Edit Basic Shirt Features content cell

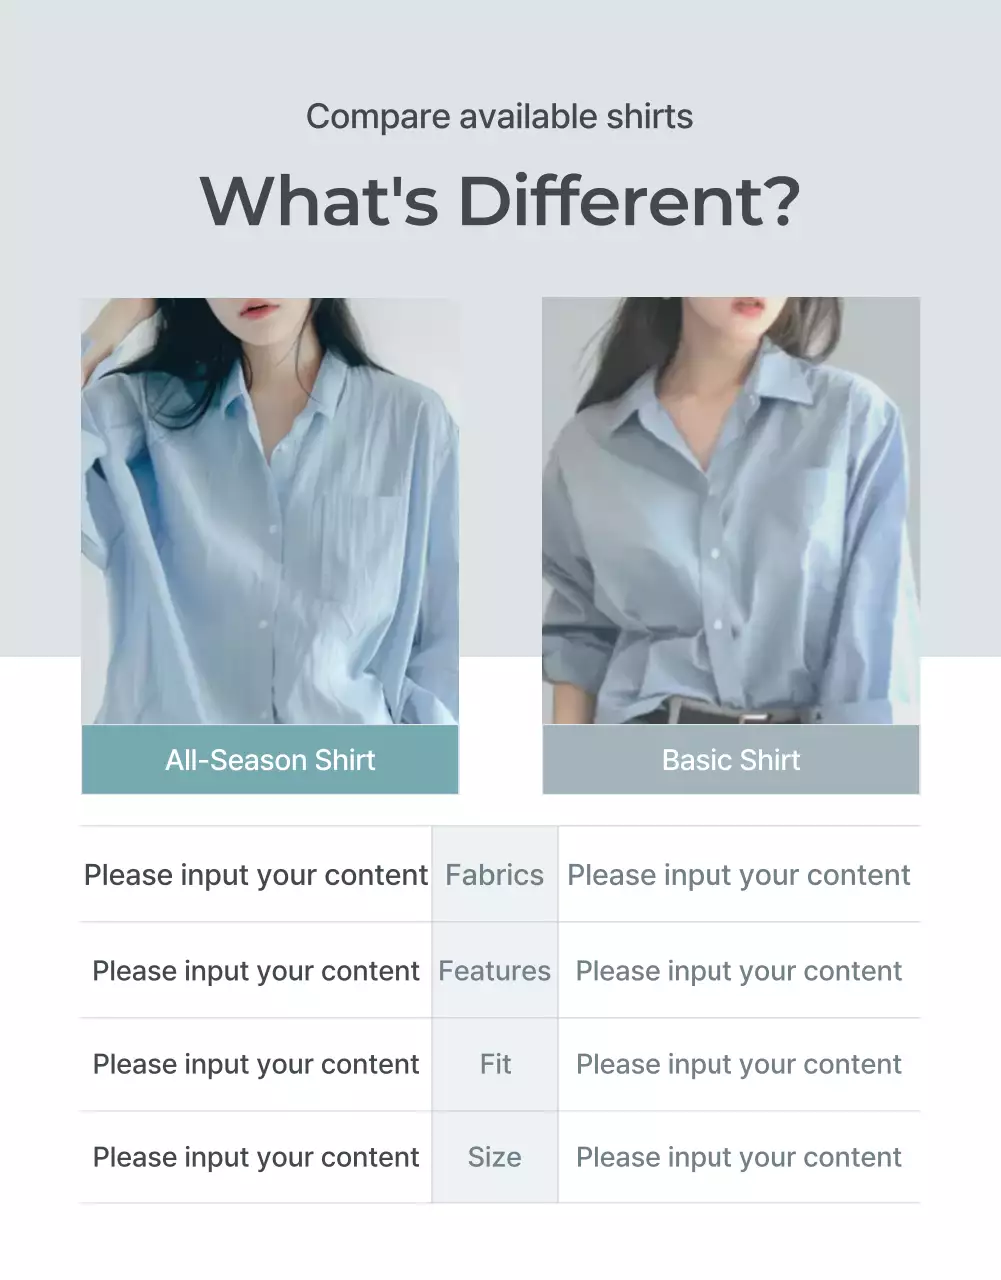tap(739, 971)
